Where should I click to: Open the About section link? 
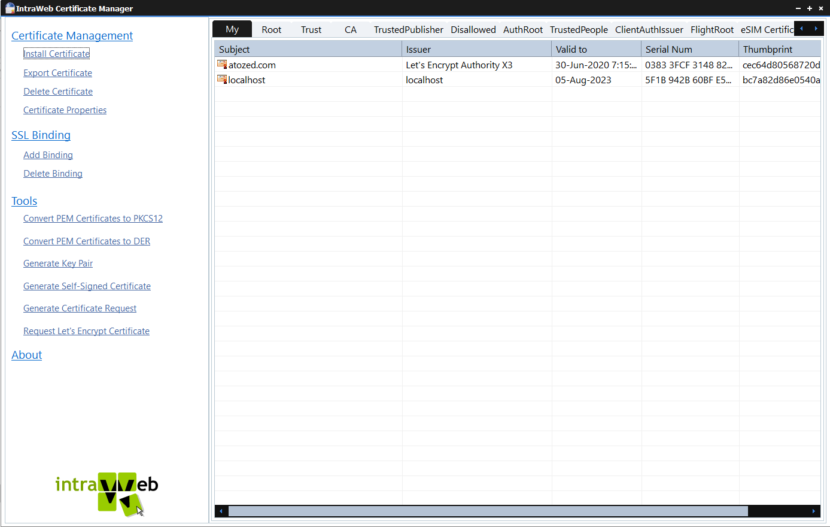click(x=26, y=355)
